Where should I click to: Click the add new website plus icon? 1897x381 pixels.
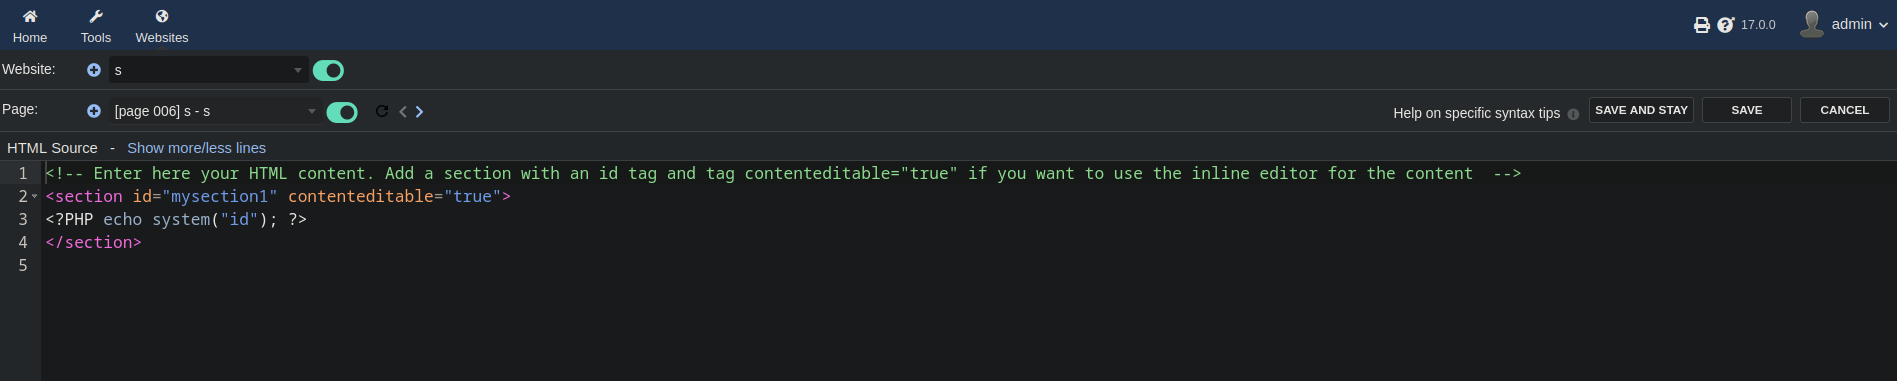coord(94,70)
